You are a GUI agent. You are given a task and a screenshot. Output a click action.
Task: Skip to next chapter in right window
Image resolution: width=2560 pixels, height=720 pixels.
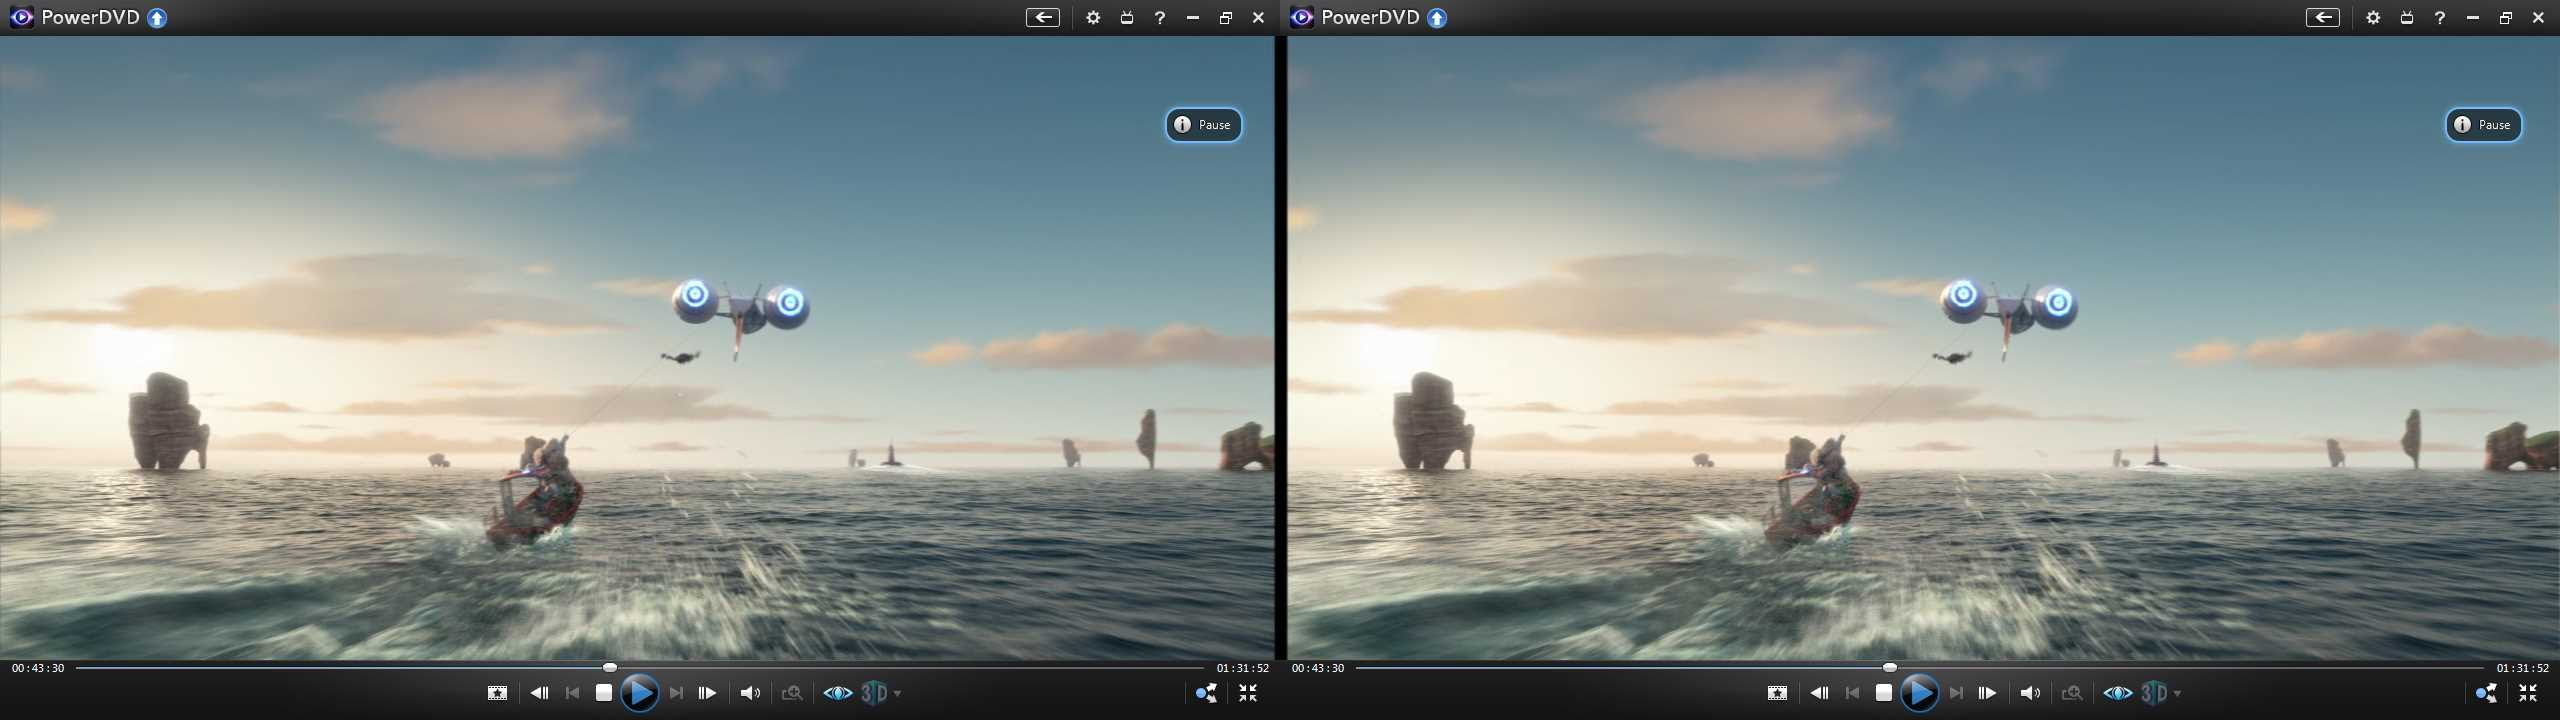(x=1956, y=692)
